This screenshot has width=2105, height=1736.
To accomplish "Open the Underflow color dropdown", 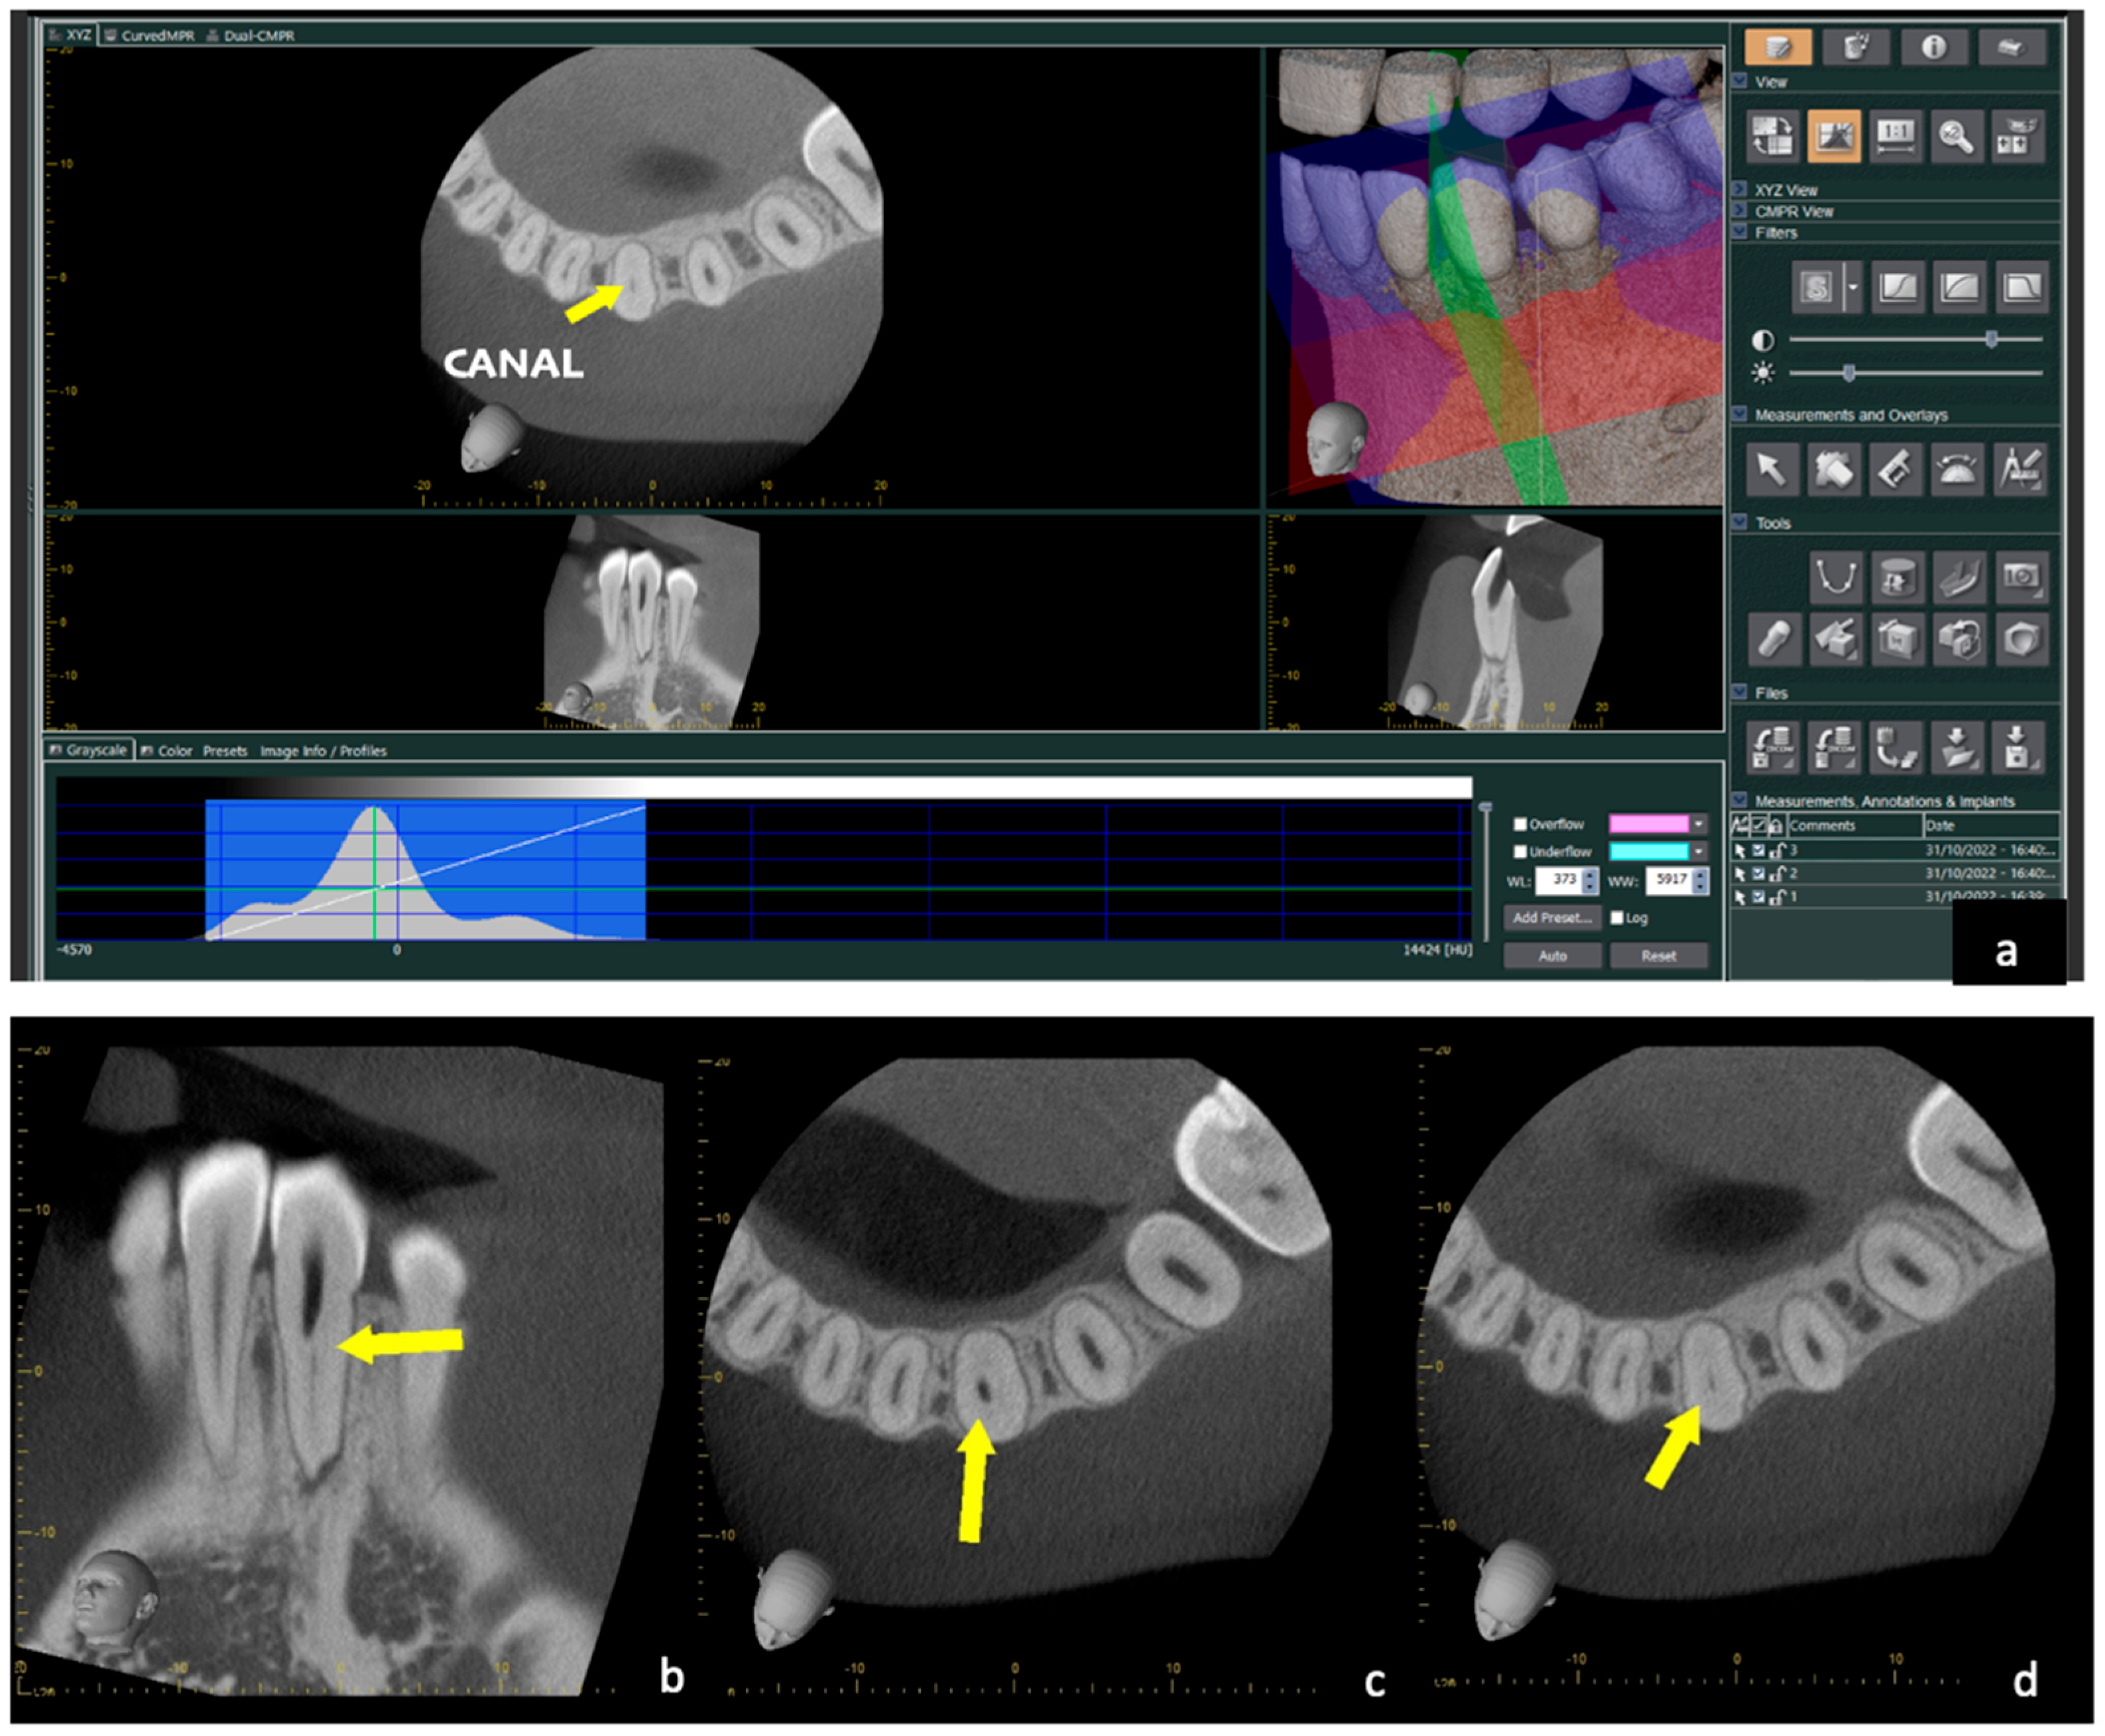I will click(x=1698, y=851).
